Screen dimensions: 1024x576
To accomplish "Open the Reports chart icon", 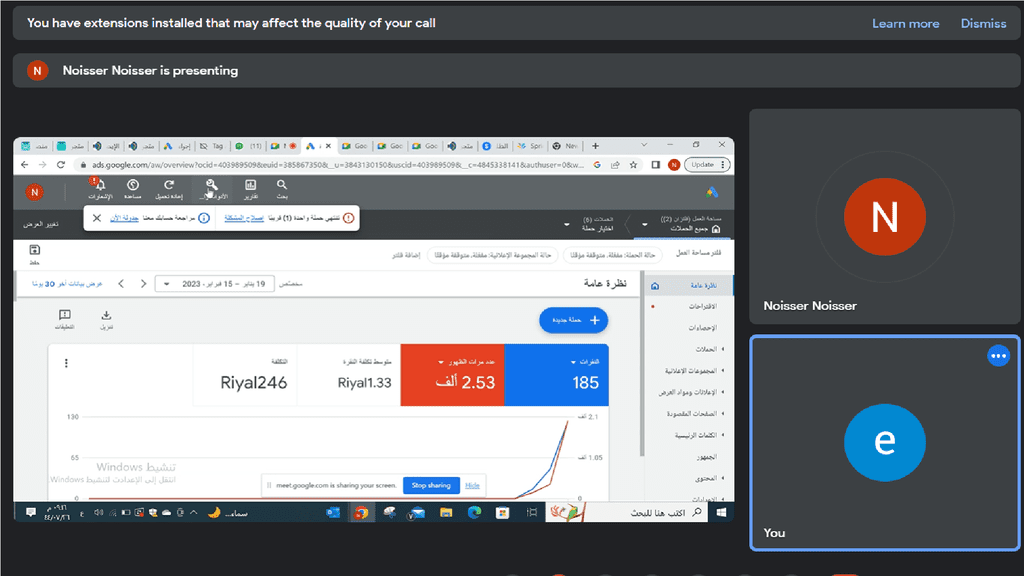I will [250, 185].
